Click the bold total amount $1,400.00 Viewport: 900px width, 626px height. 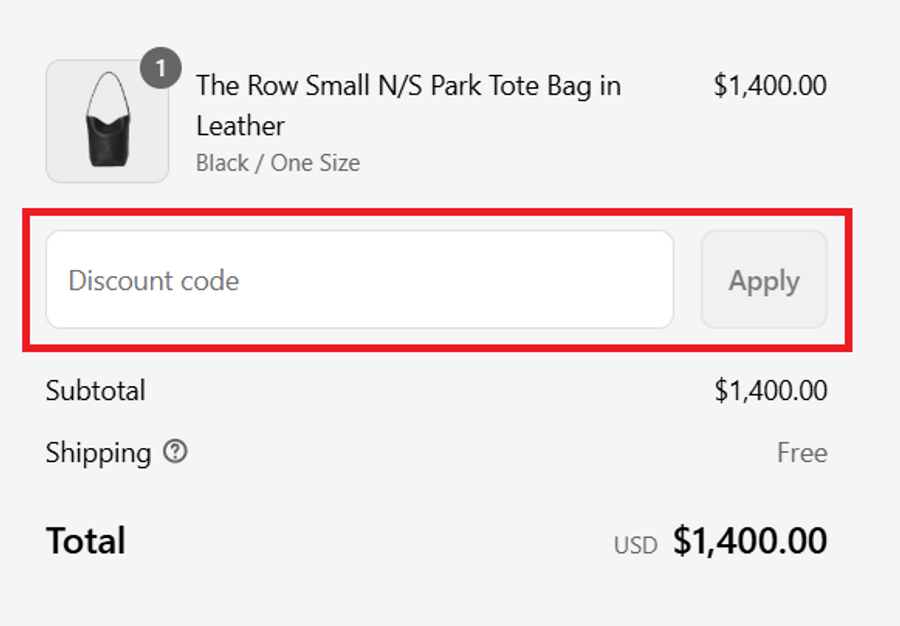(750, 541)
